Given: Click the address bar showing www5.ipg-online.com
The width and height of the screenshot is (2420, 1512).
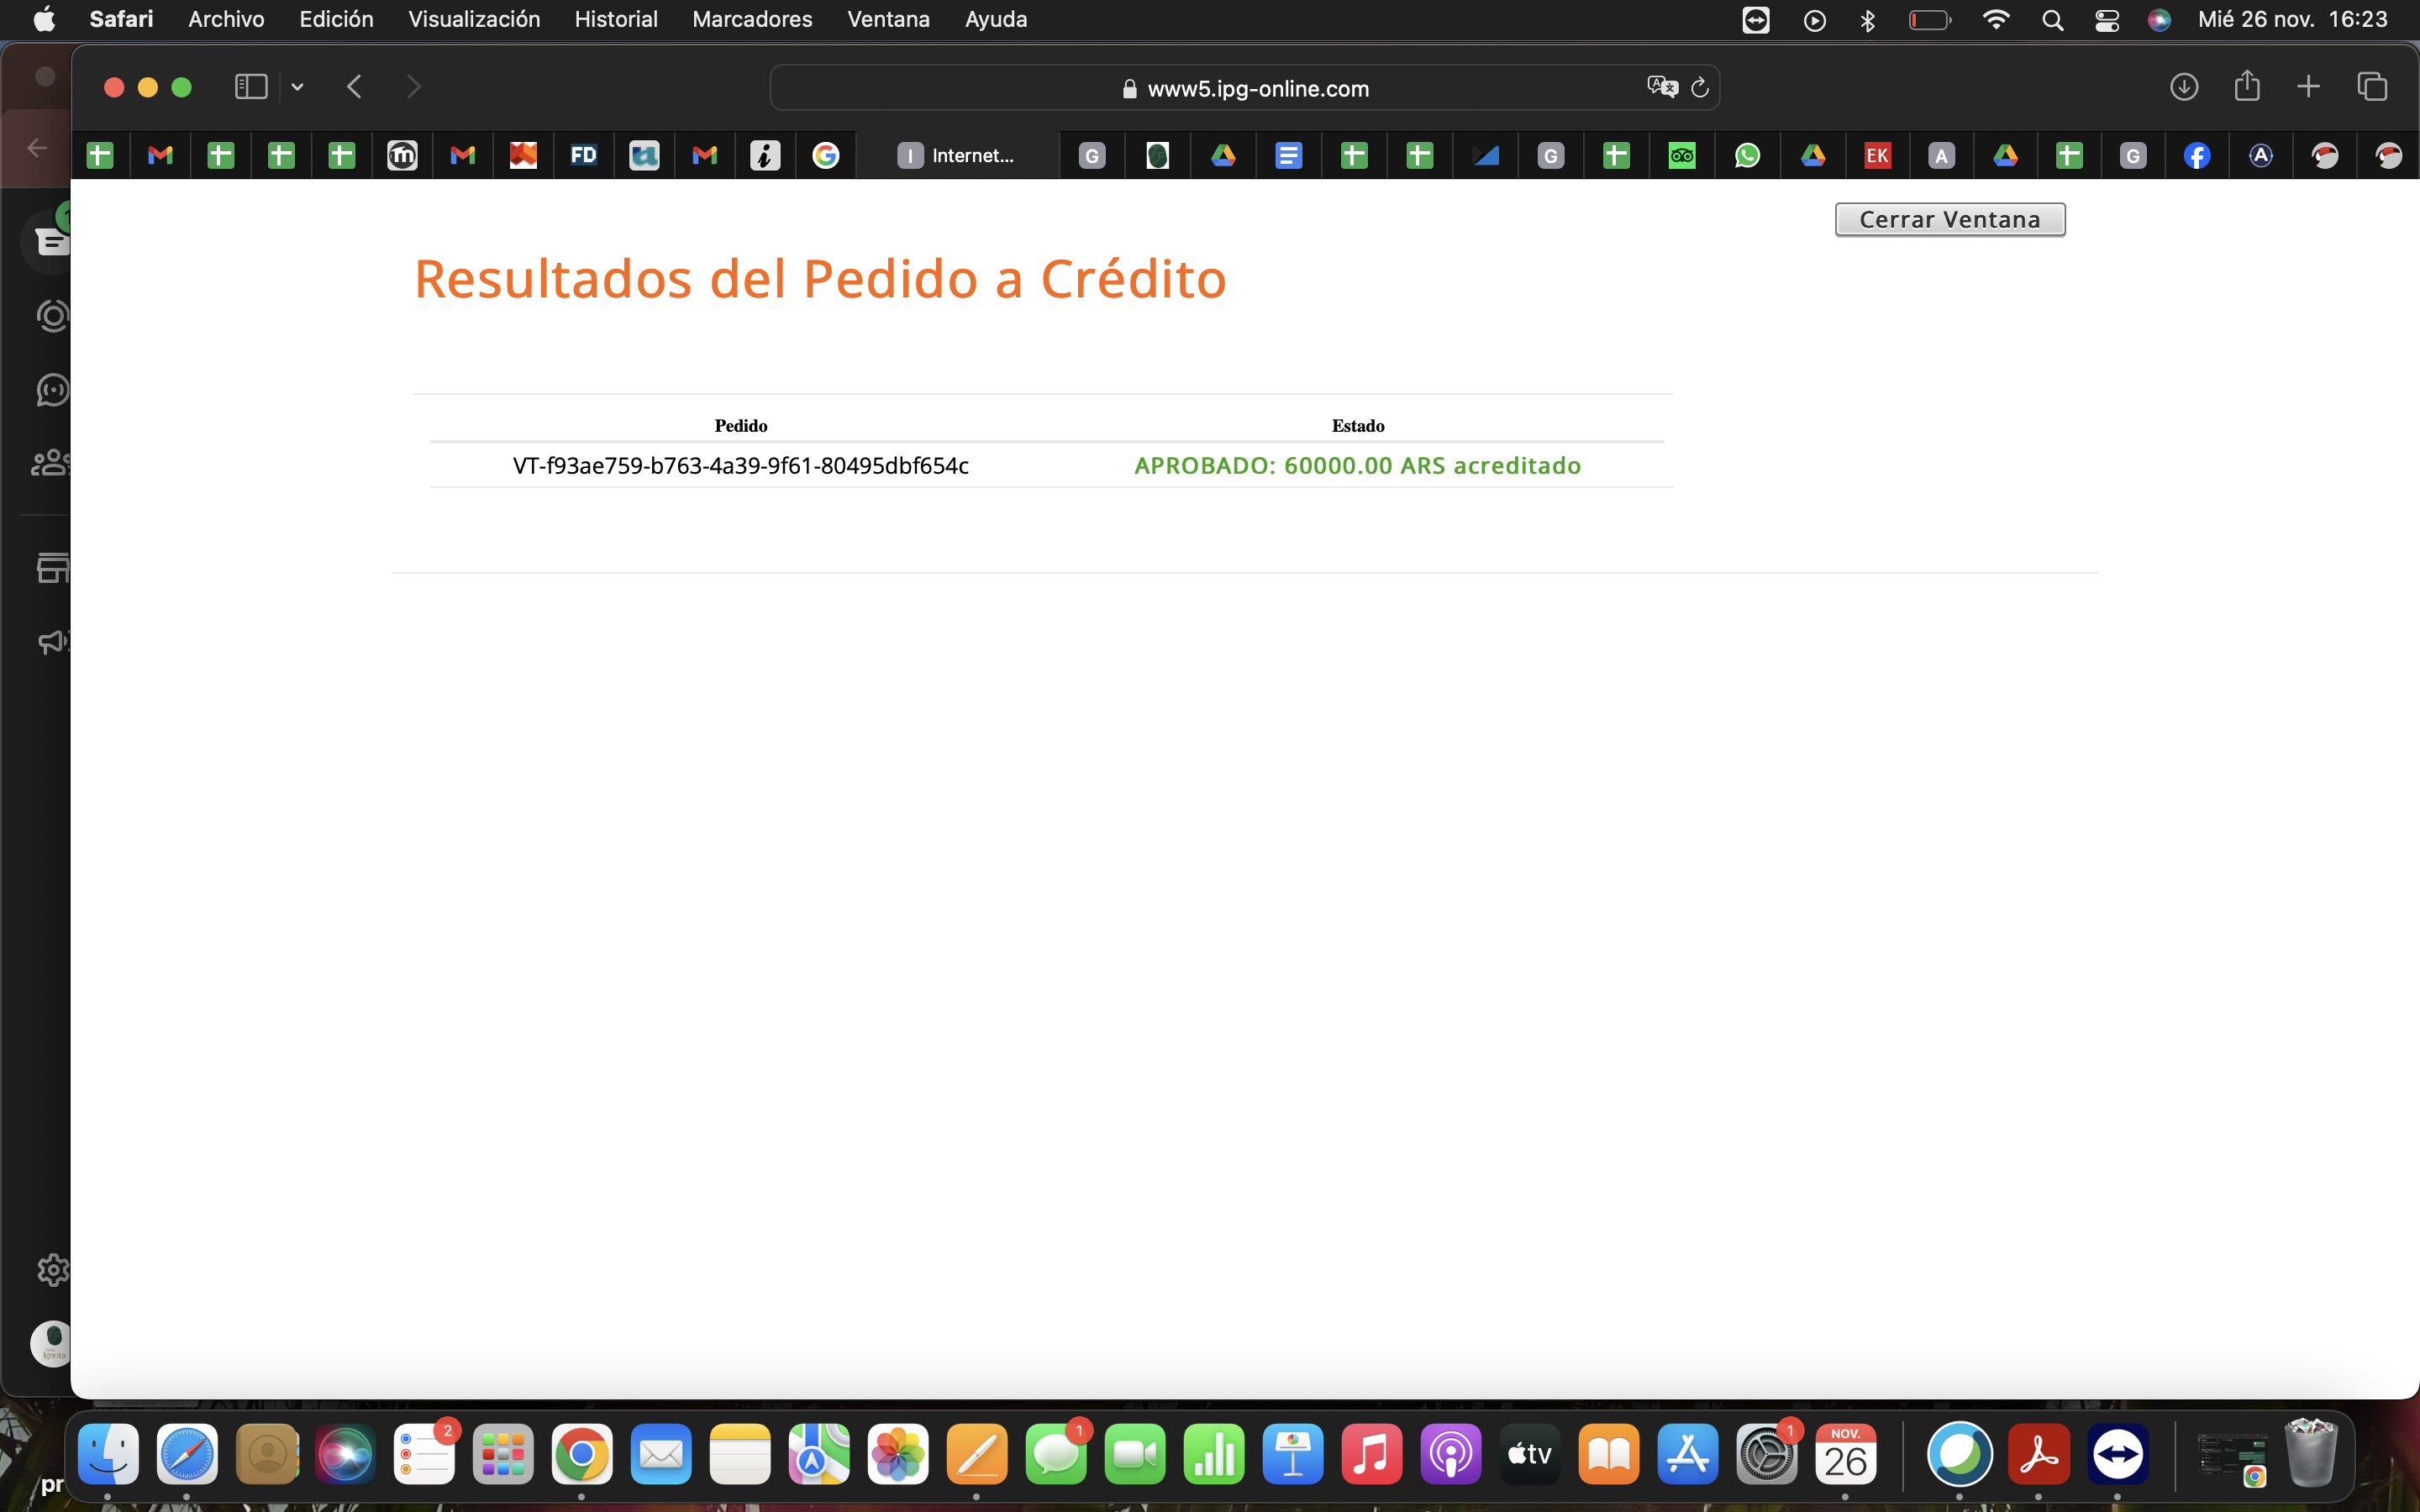Looking at the screenshot, I should 1257,88.
